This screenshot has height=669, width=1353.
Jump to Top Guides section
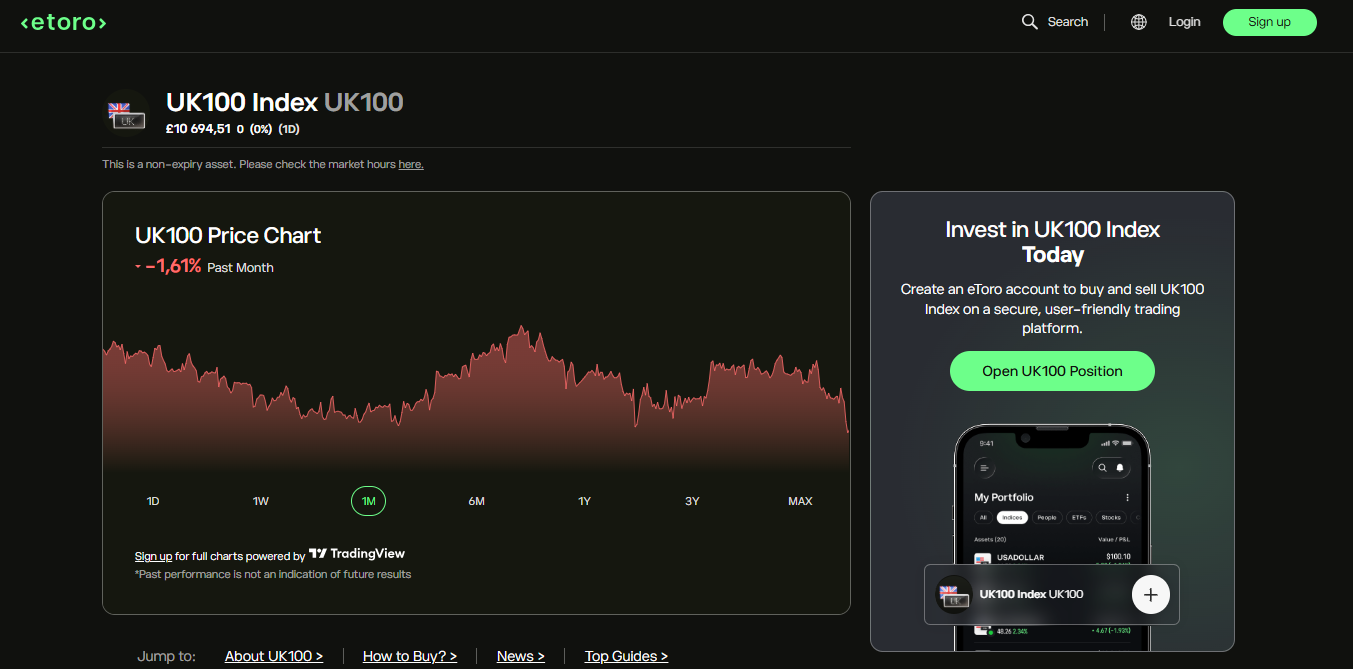tap(626, 656)
